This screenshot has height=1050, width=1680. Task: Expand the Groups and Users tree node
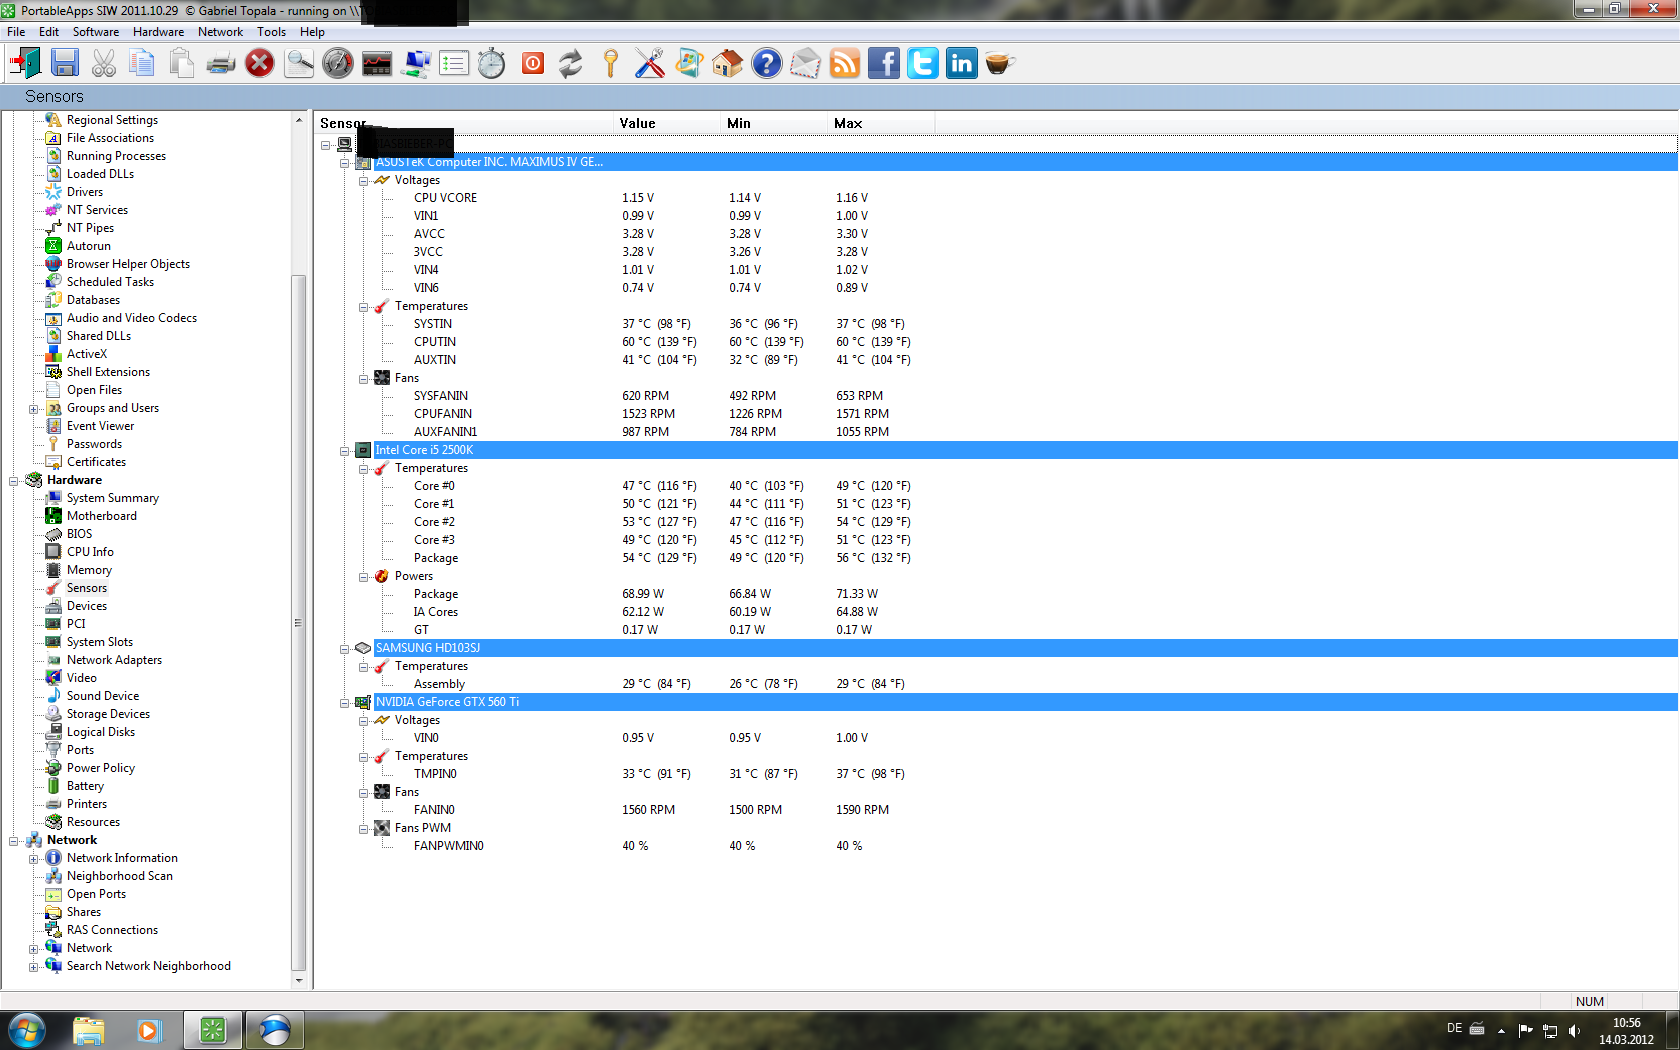[x=33, y=408]
